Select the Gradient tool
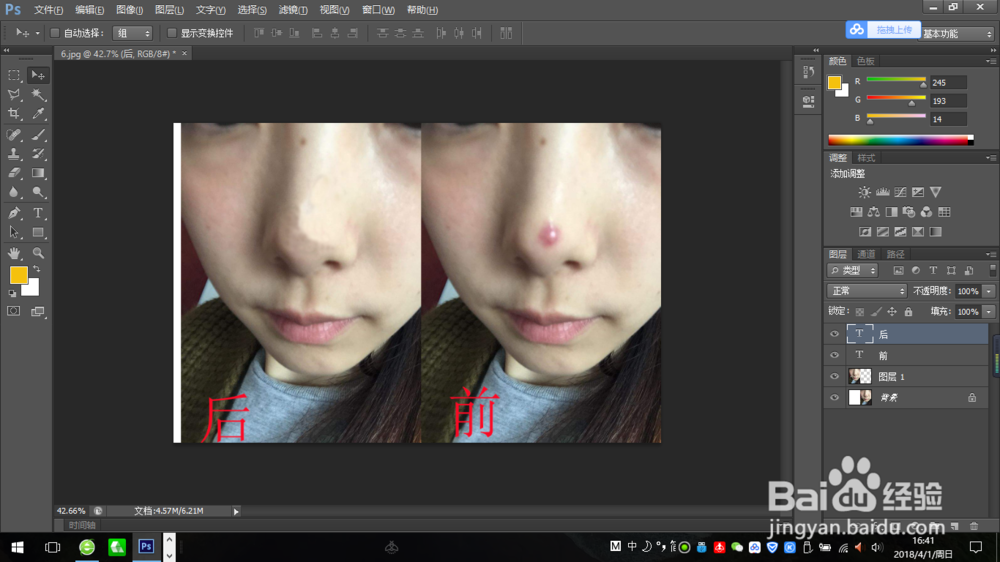This screenshot has width=1000, height=562. tap(38, 173)
